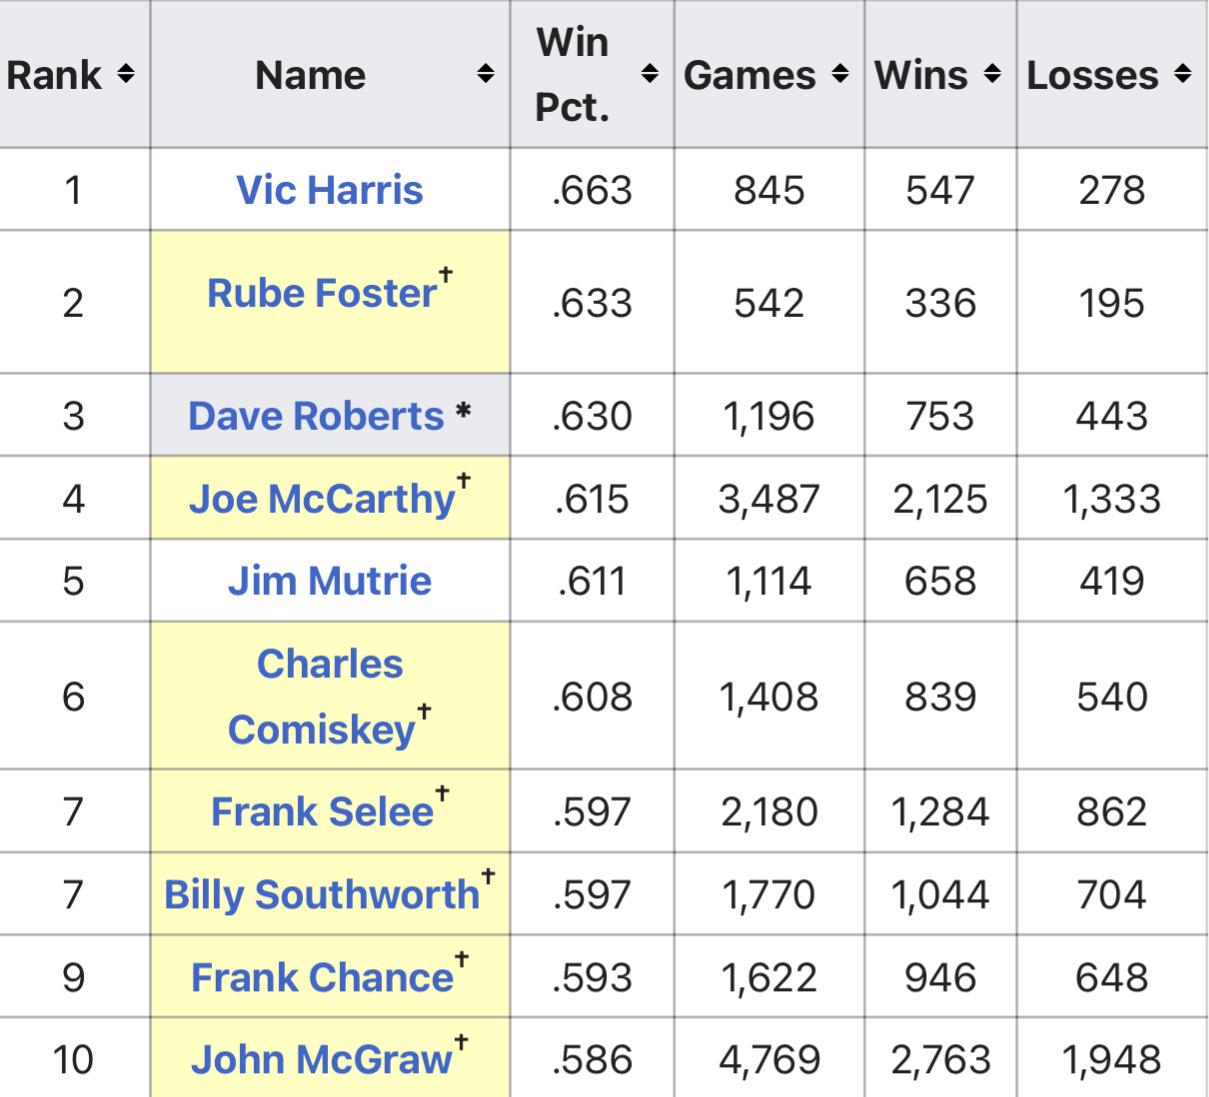Select the Frank Selee link
The width and height of the screenshot is (1209, 1097).
[319, 812]
